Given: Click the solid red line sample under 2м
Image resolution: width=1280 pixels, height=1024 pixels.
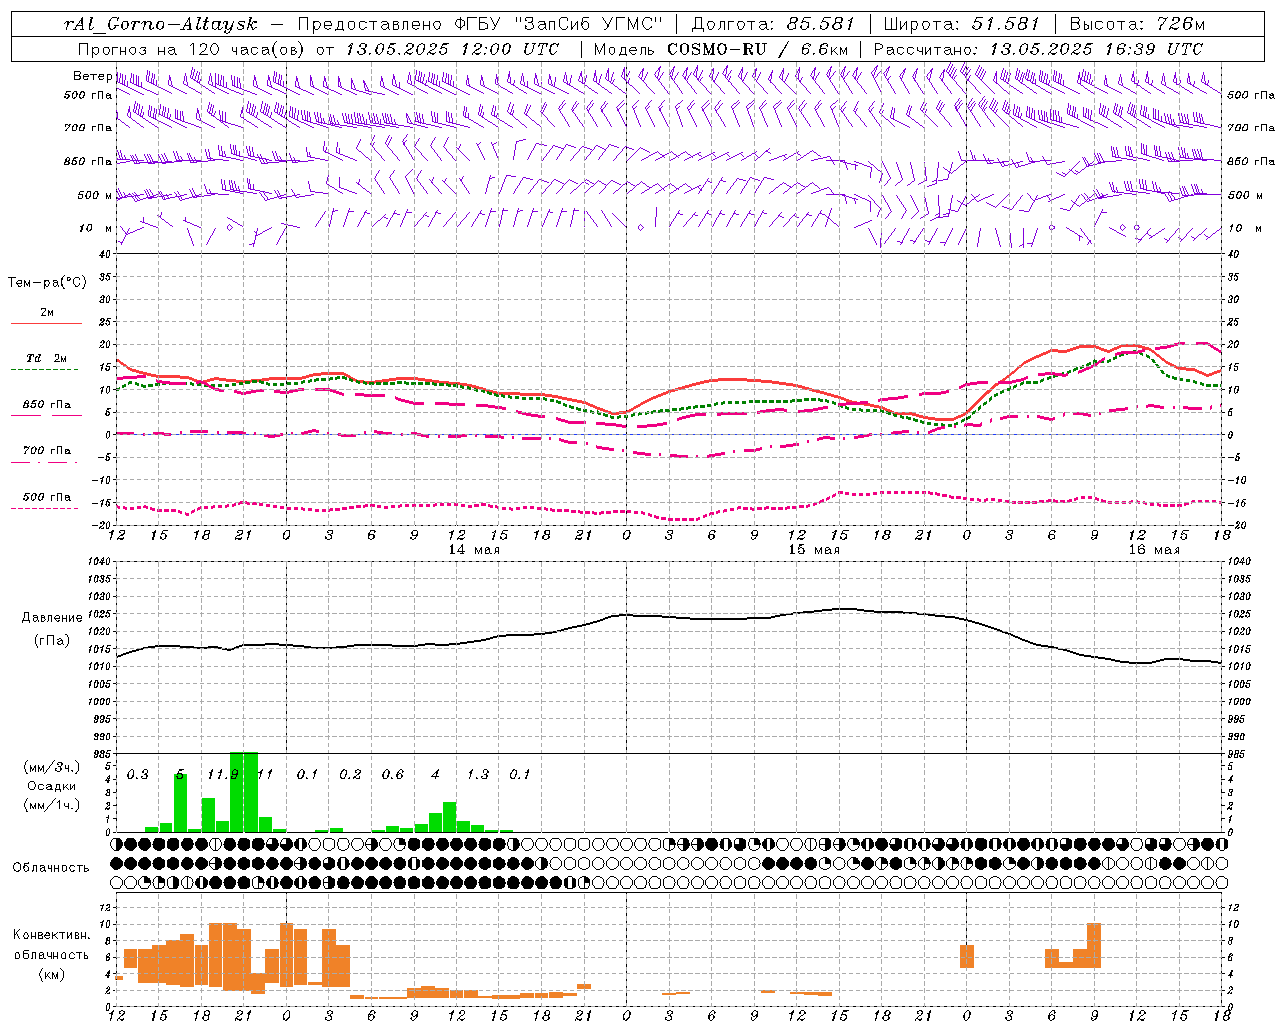Looking at the screenshot, I should 46,324.
